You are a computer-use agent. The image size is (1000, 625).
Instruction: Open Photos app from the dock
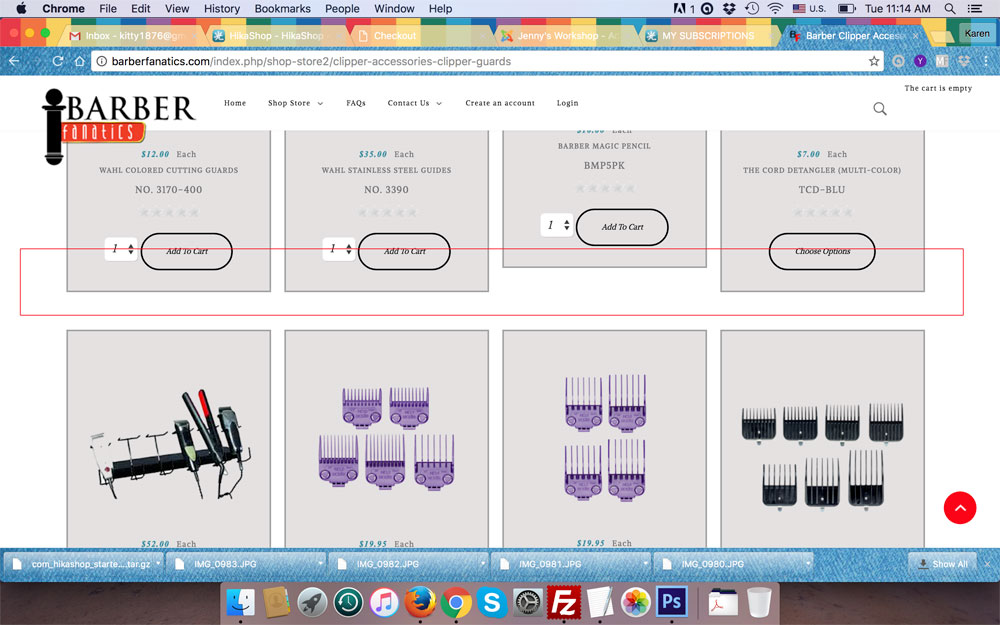635,602
